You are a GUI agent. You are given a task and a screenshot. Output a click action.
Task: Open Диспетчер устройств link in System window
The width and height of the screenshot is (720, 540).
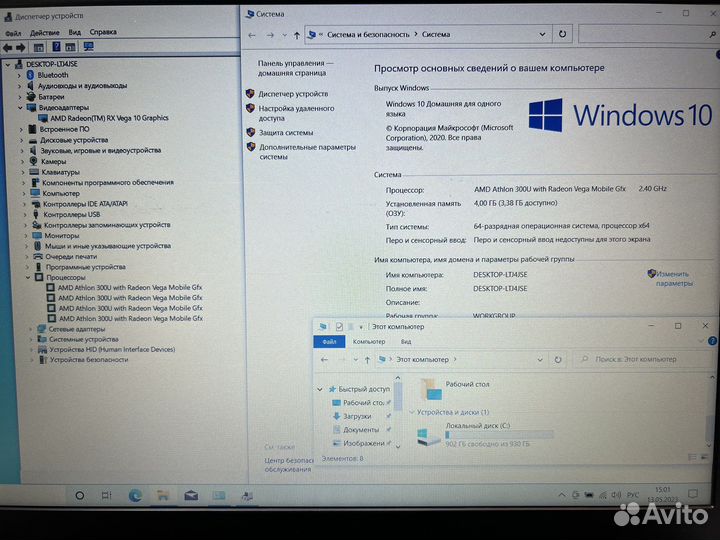(x=293, y=94)
